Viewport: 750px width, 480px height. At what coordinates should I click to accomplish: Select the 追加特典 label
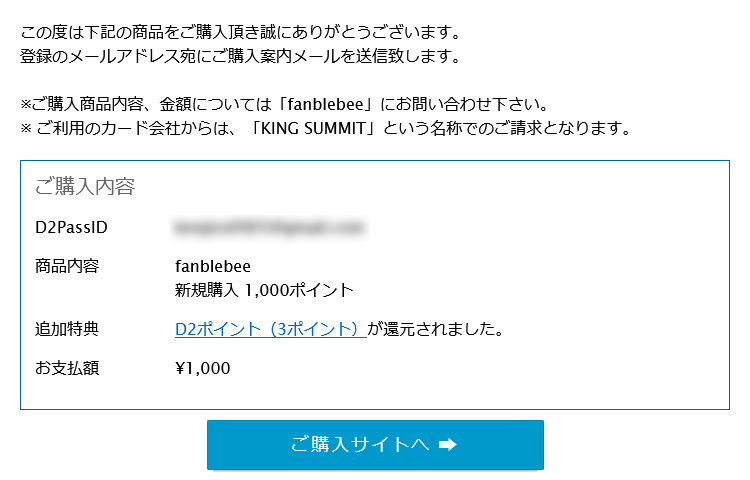pos(67,328)
